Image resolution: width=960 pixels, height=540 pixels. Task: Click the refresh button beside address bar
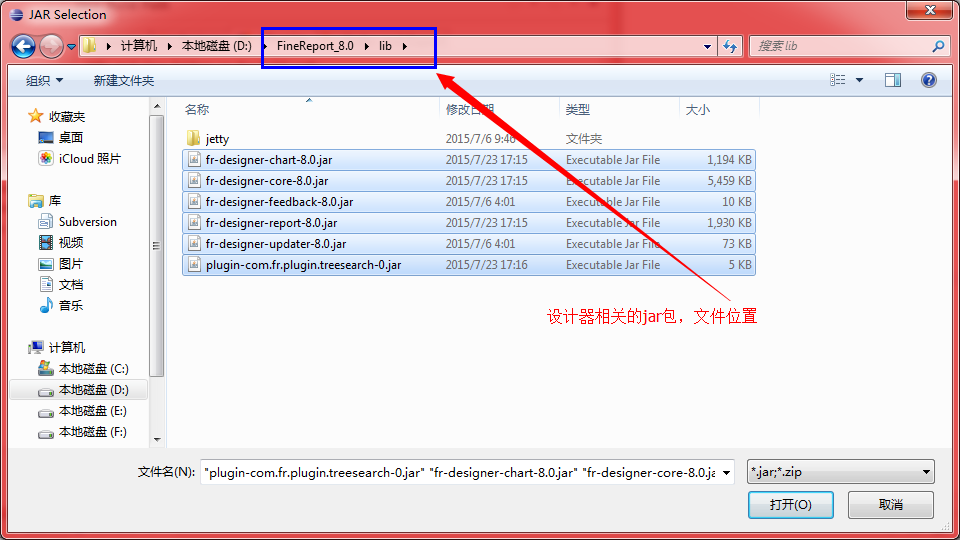click(x=730, y=46)
